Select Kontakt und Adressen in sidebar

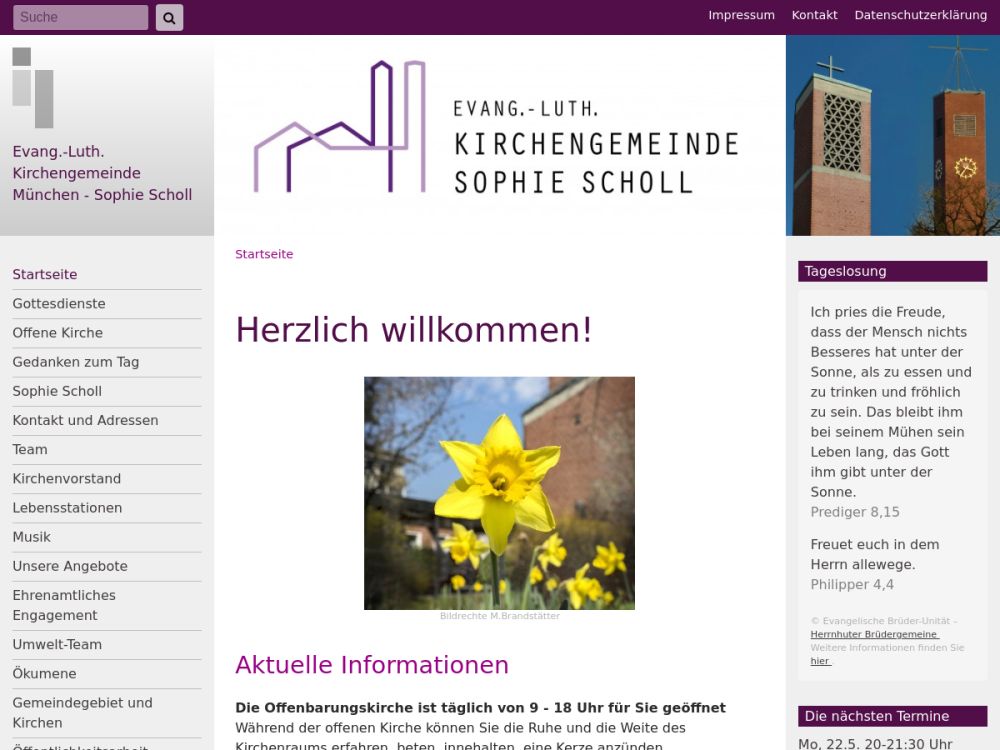click(85, 420)
